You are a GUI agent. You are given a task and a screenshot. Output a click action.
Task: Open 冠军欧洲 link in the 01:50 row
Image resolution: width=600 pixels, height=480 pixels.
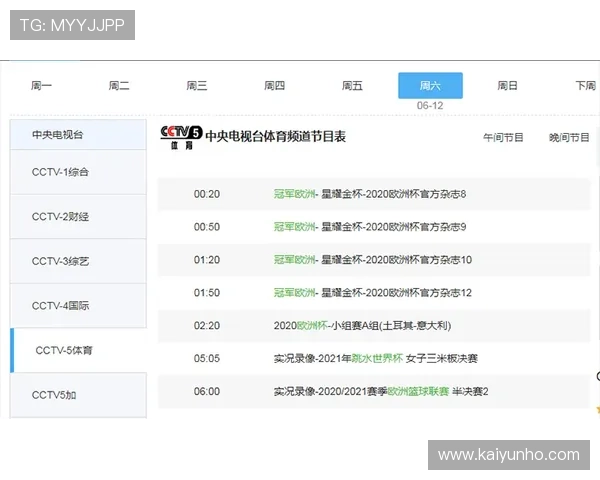(294, 293)
